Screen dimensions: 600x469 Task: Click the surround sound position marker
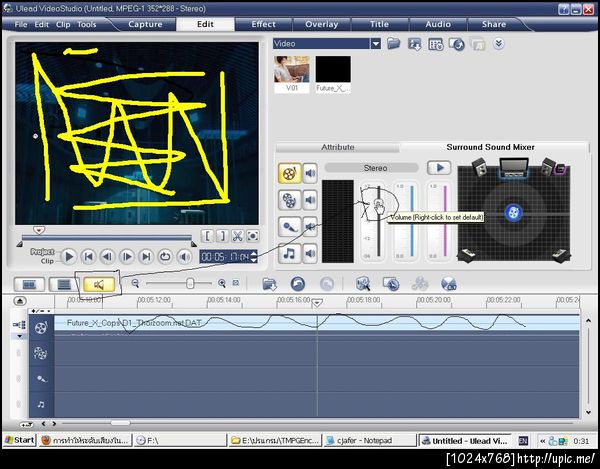514,213
